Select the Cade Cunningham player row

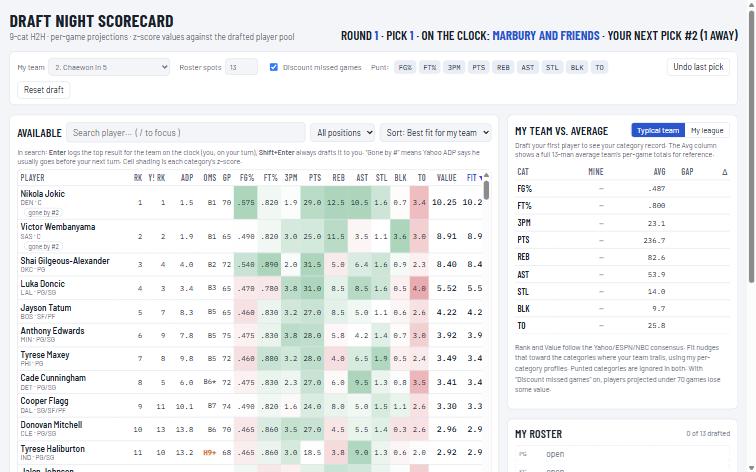pyautogui.click(x=251, y=382)
